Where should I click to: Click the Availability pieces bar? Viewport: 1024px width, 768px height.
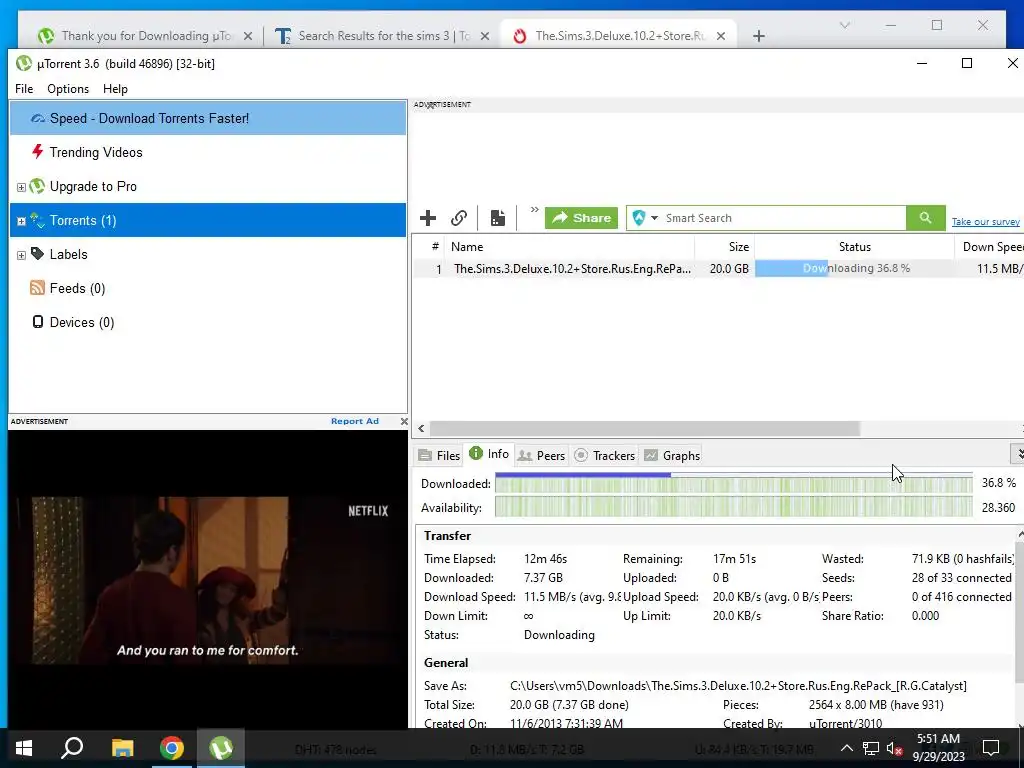pos(733,507)
